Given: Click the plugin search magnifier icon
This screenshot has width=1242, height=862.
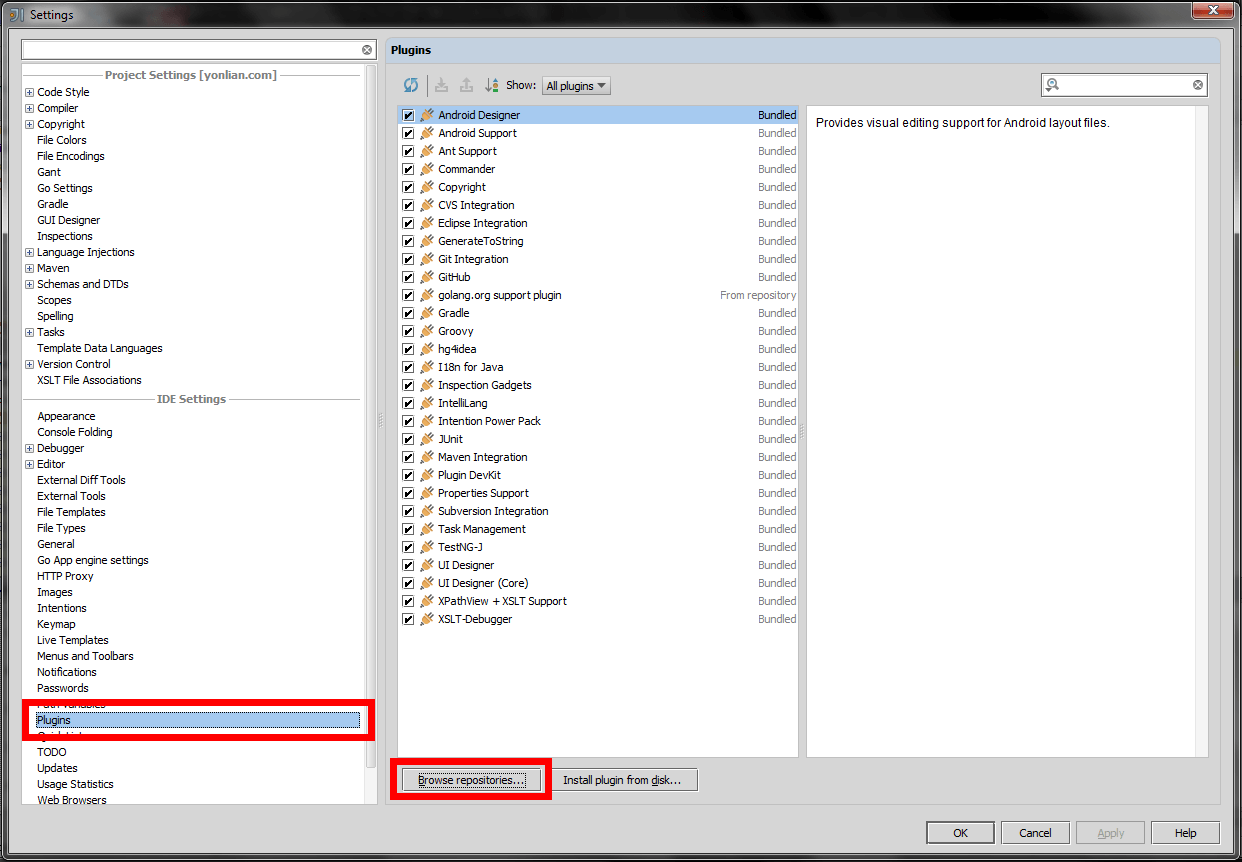Looking at the screenshot, I should 1053,85.
